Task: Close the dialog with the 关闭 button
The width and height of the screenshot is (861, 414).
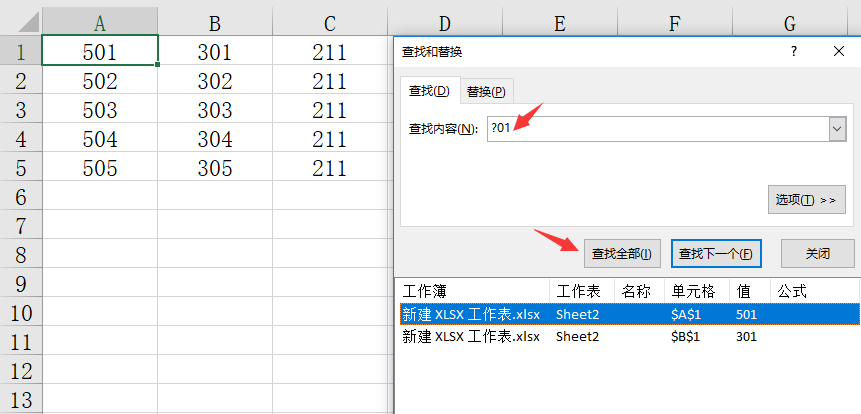Action: (x=817, y=254)
